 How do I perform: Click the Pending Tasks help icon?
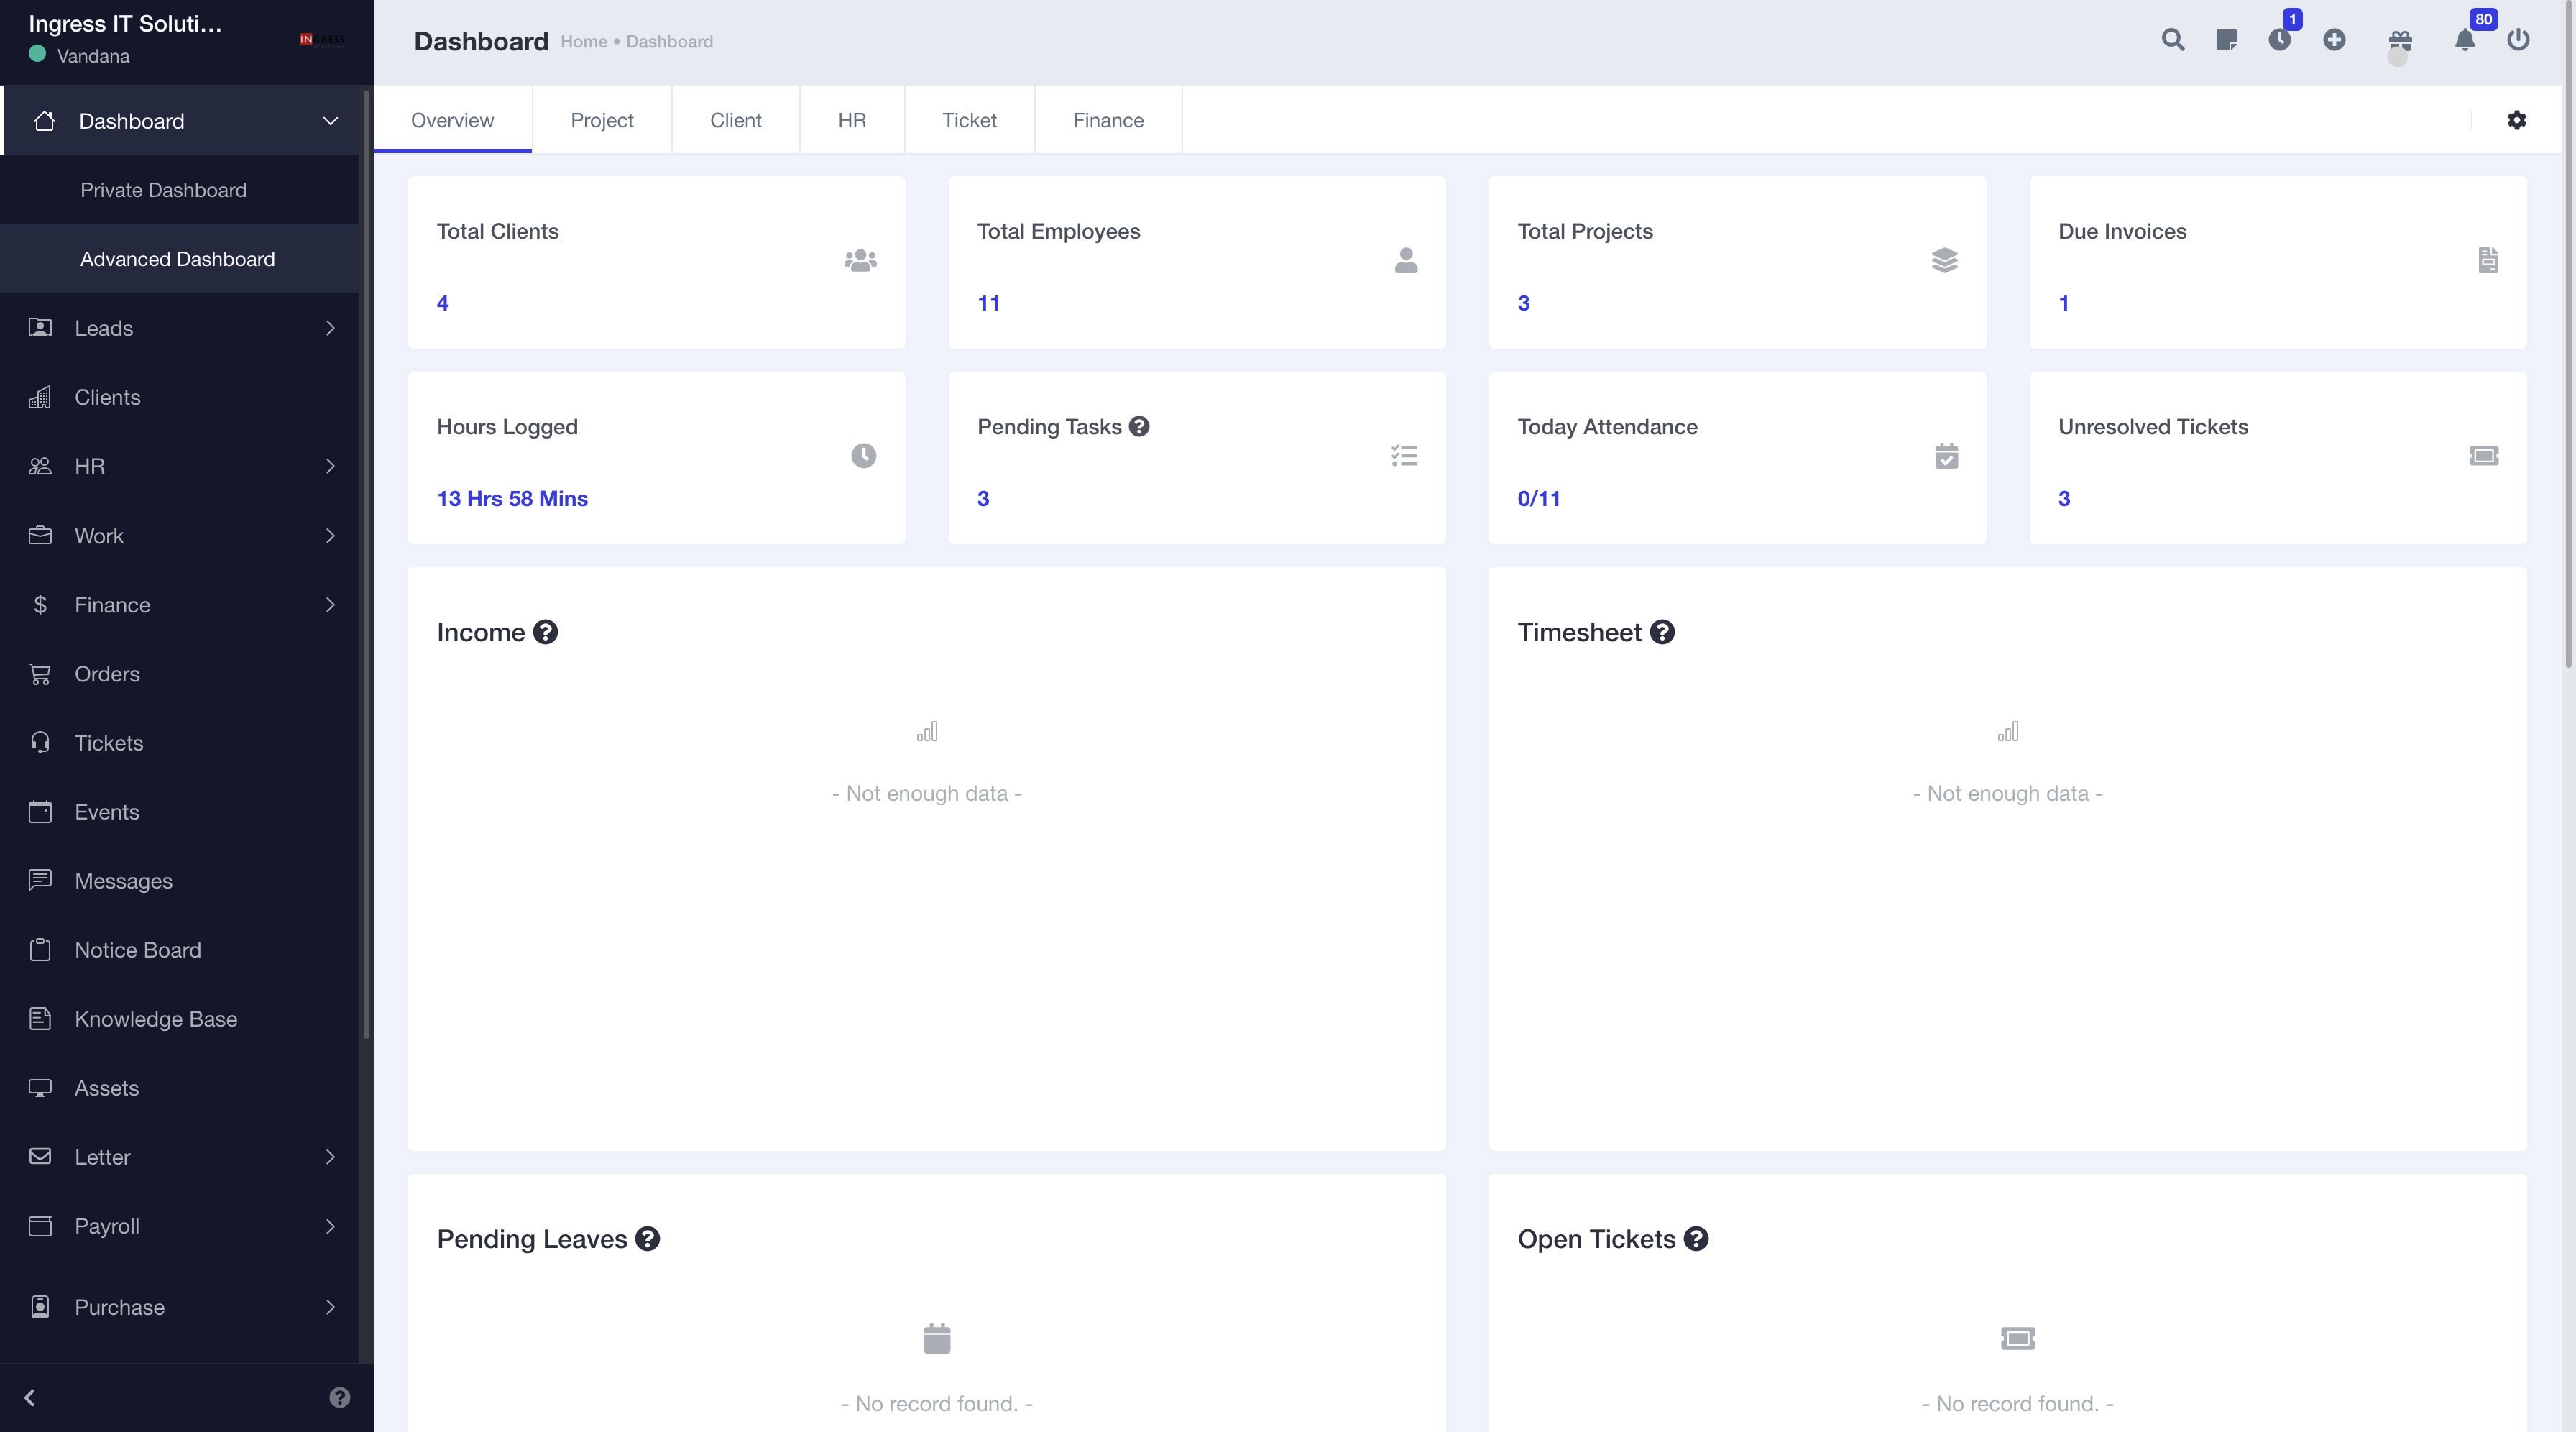(x=1139, y=427)
